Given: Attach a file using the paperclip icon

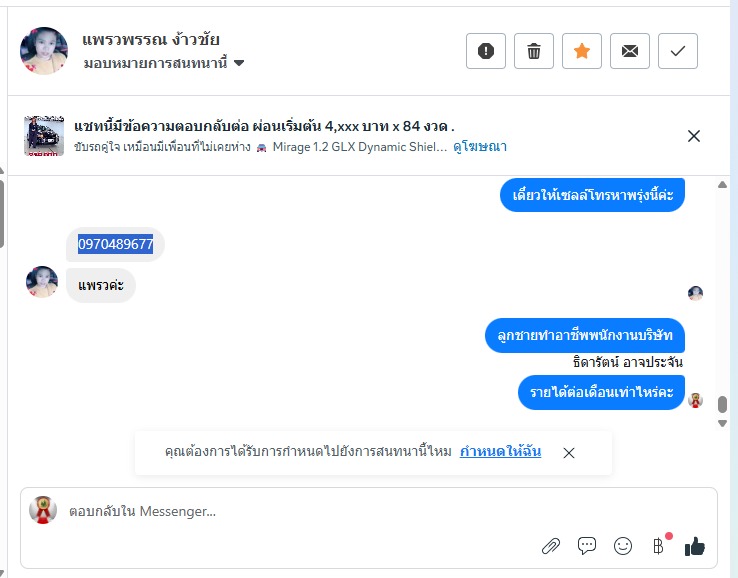Looking at the screenshot, I should tap(551, 546).
